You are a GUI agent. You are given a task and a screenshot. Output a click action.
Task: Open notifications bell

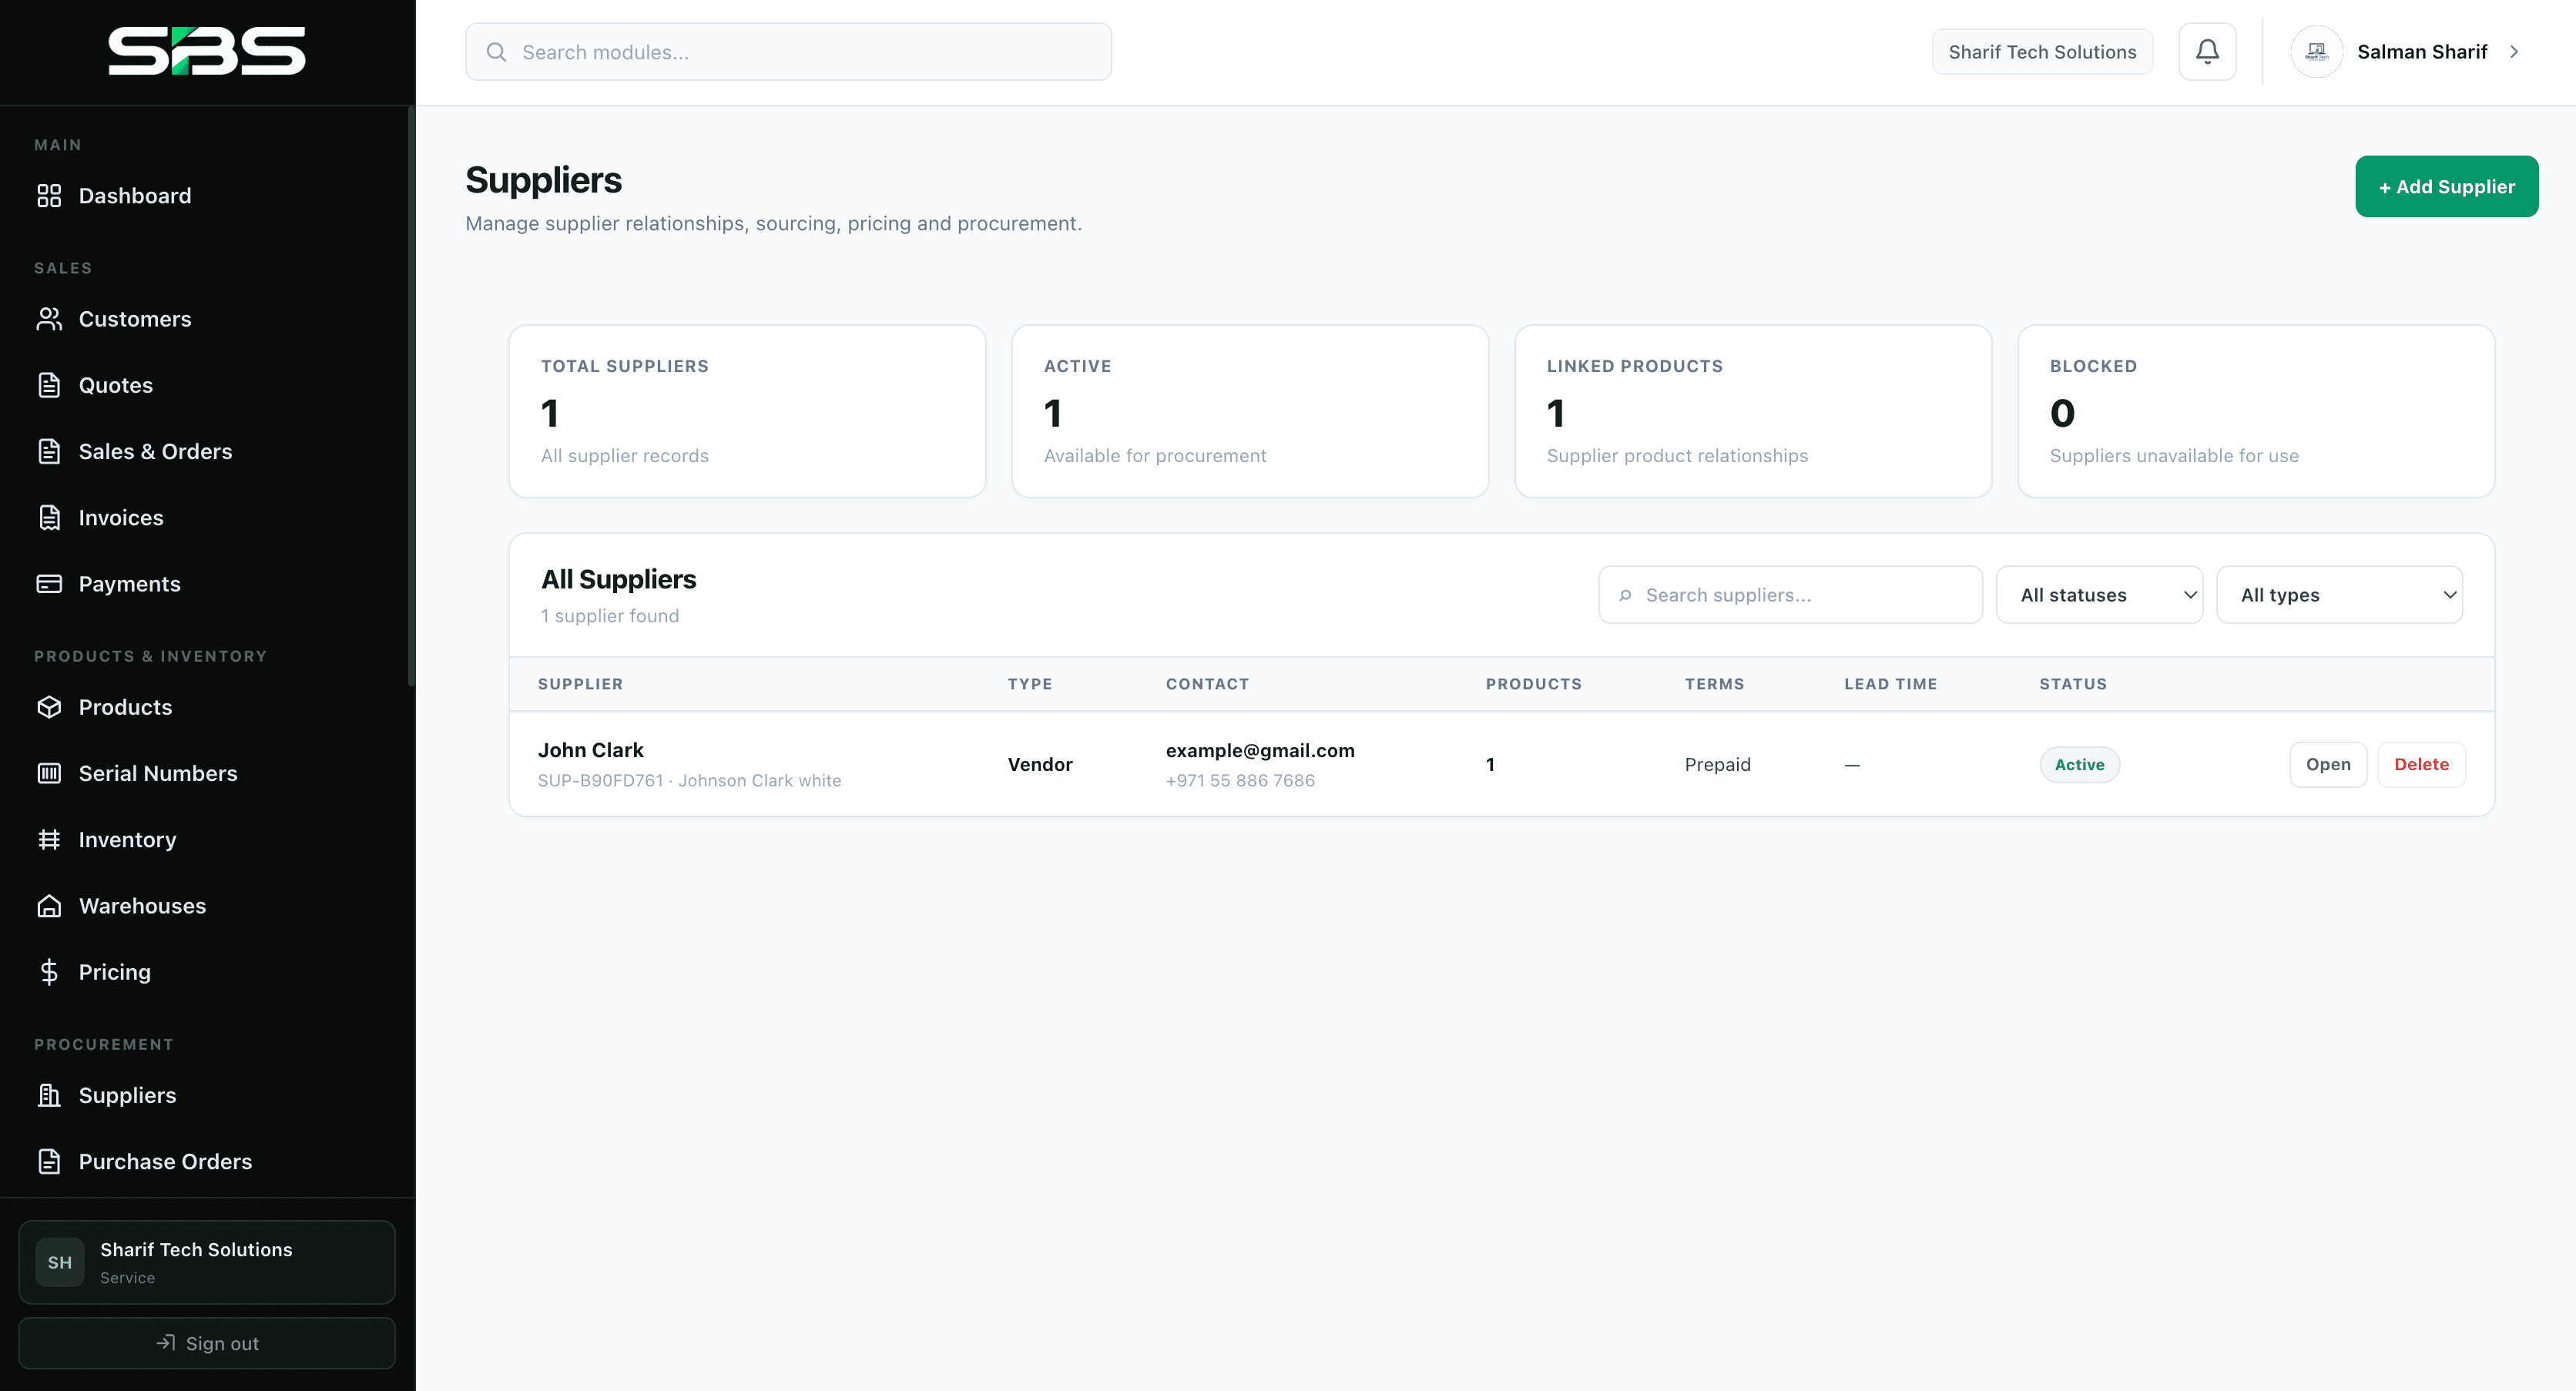click(2207, 52)
